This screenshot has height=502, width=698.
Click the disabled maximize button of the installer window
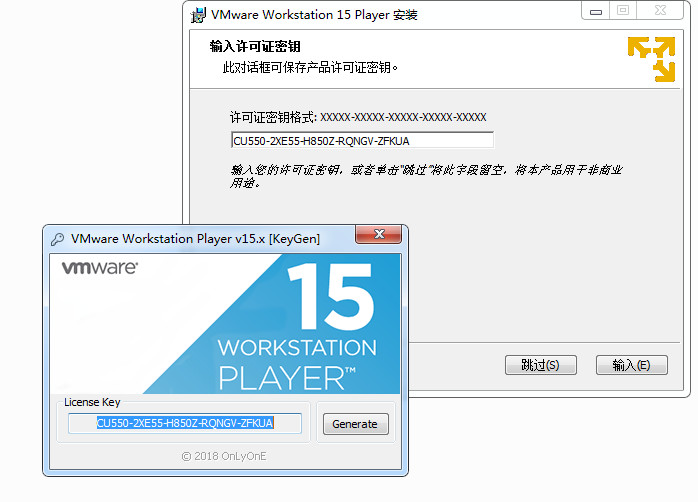click(623, 10)
